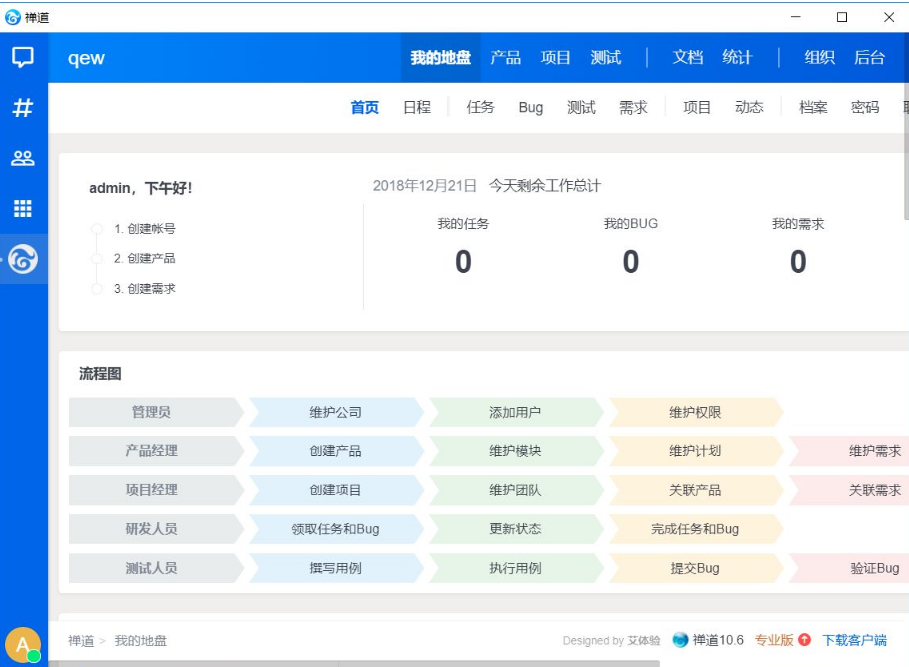
Task: Click the 我的地盘 breadcrumb link
Action: pos(140,640)
